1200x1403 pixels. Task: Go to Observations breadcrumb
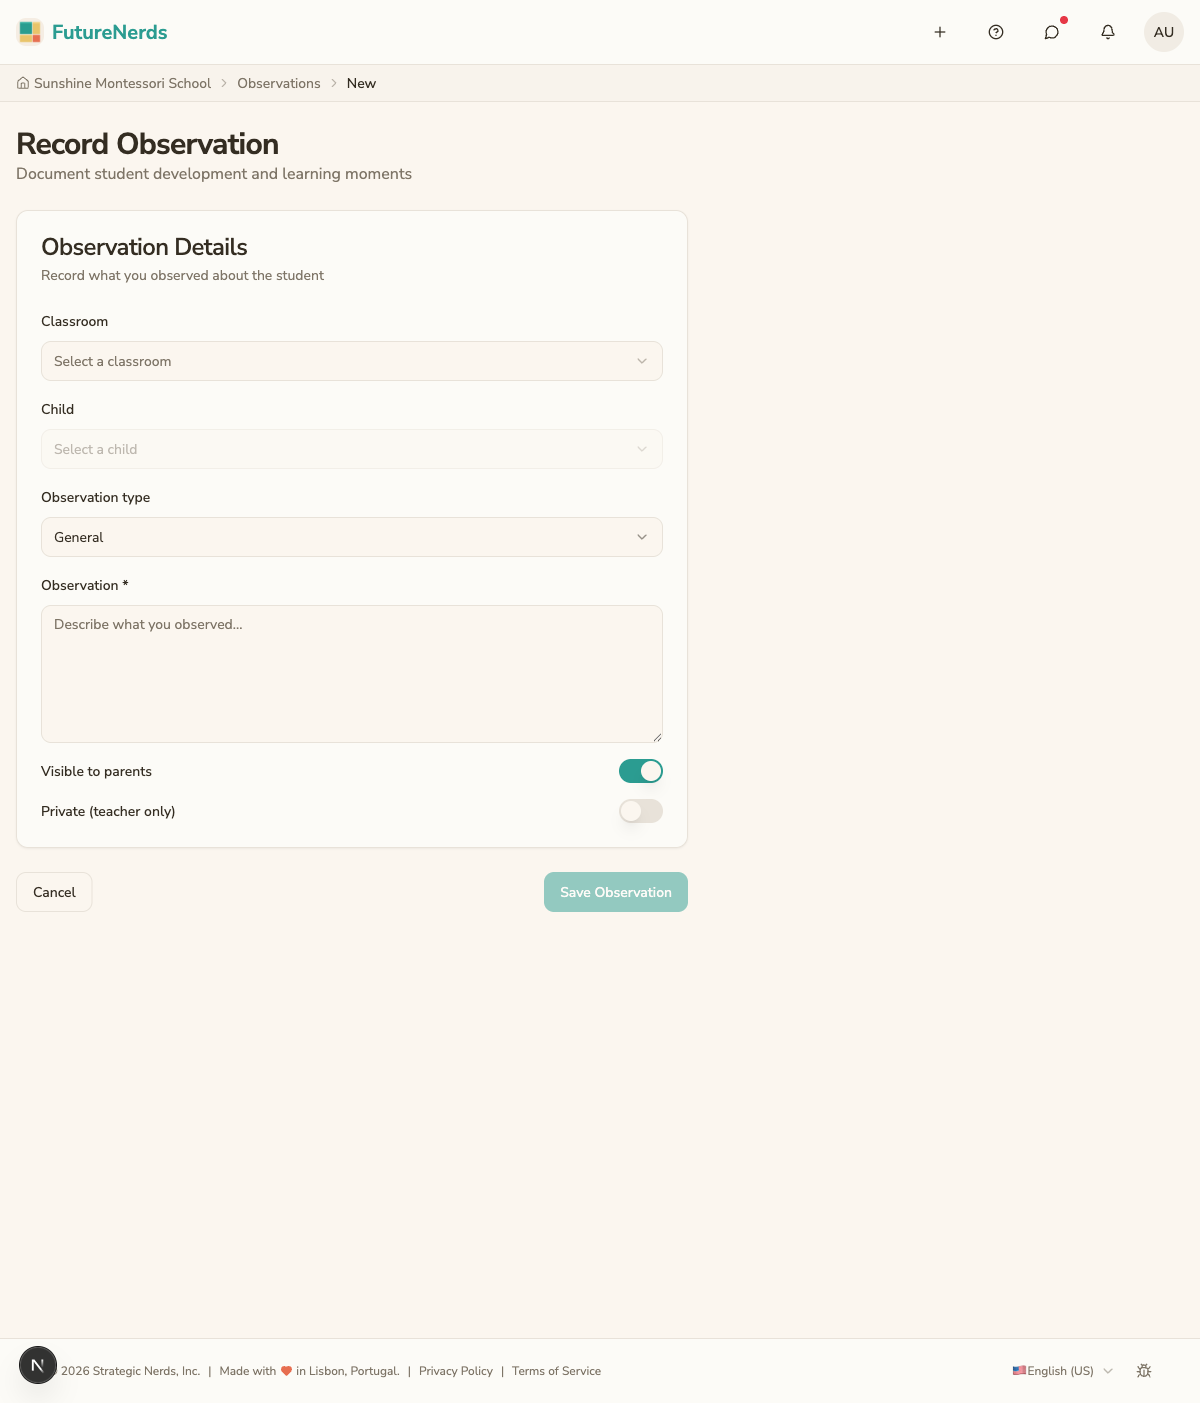(x=279, y=83)
